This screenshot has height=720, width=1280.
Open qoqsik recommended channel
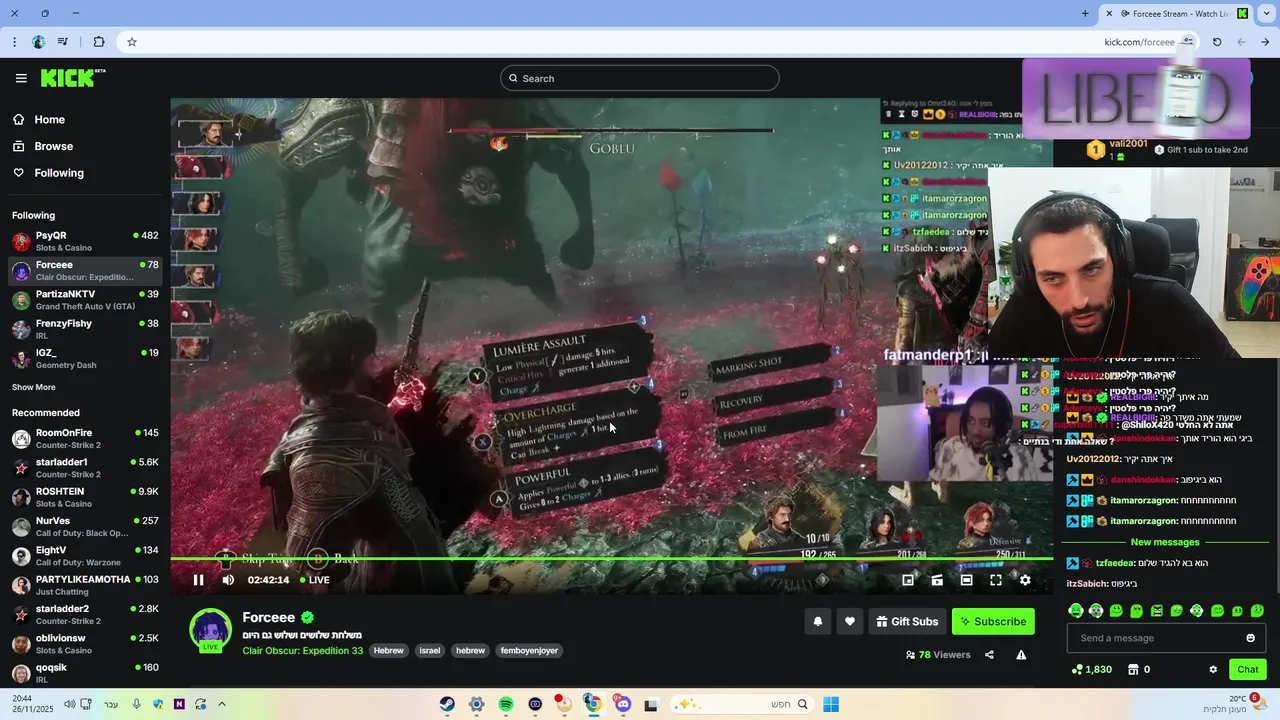point(85,673)
